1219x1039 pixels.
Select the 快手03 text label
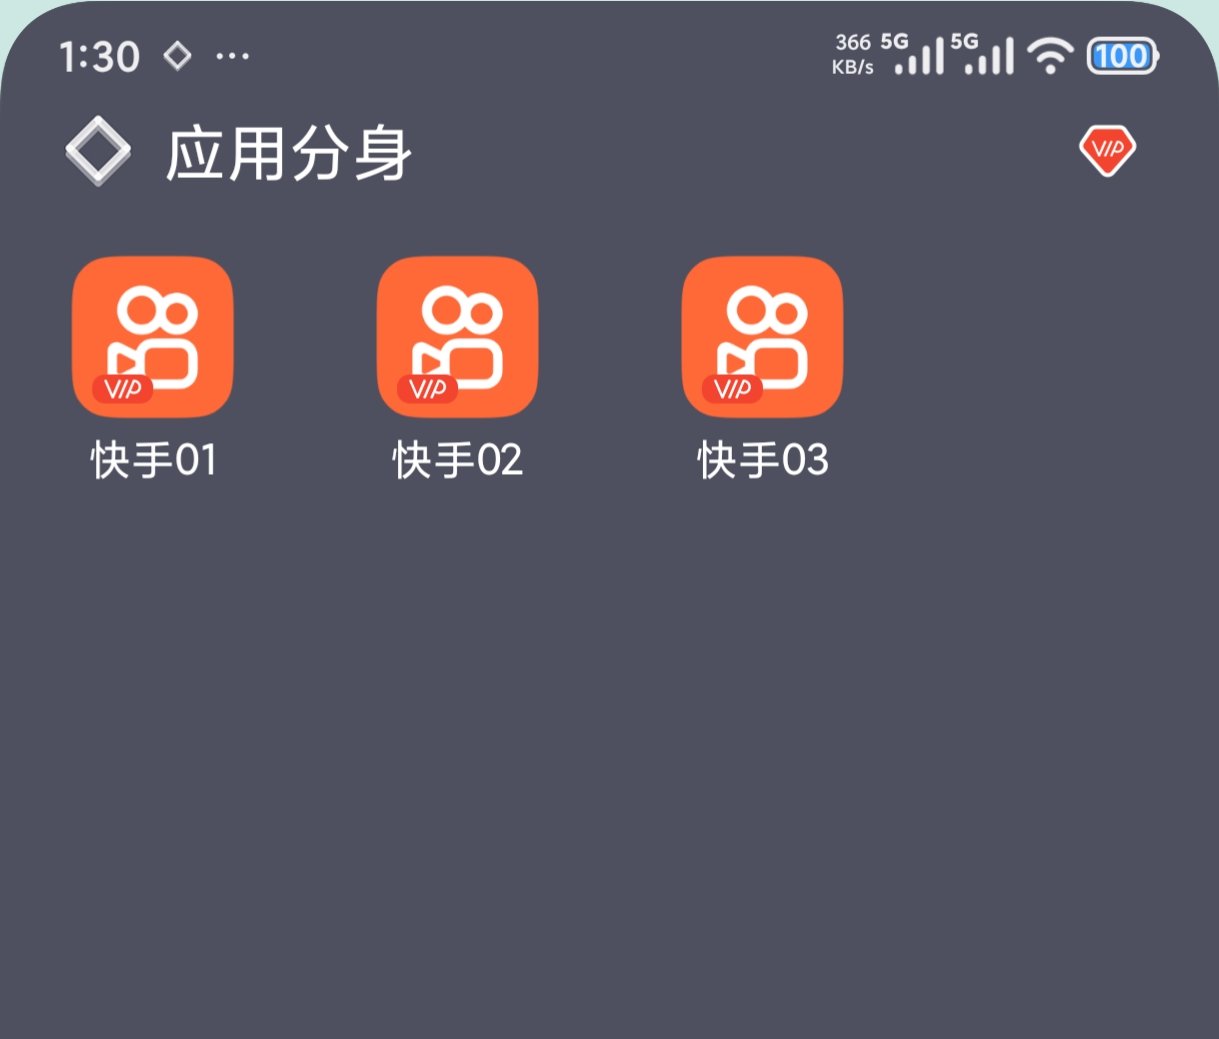[763, 460]
